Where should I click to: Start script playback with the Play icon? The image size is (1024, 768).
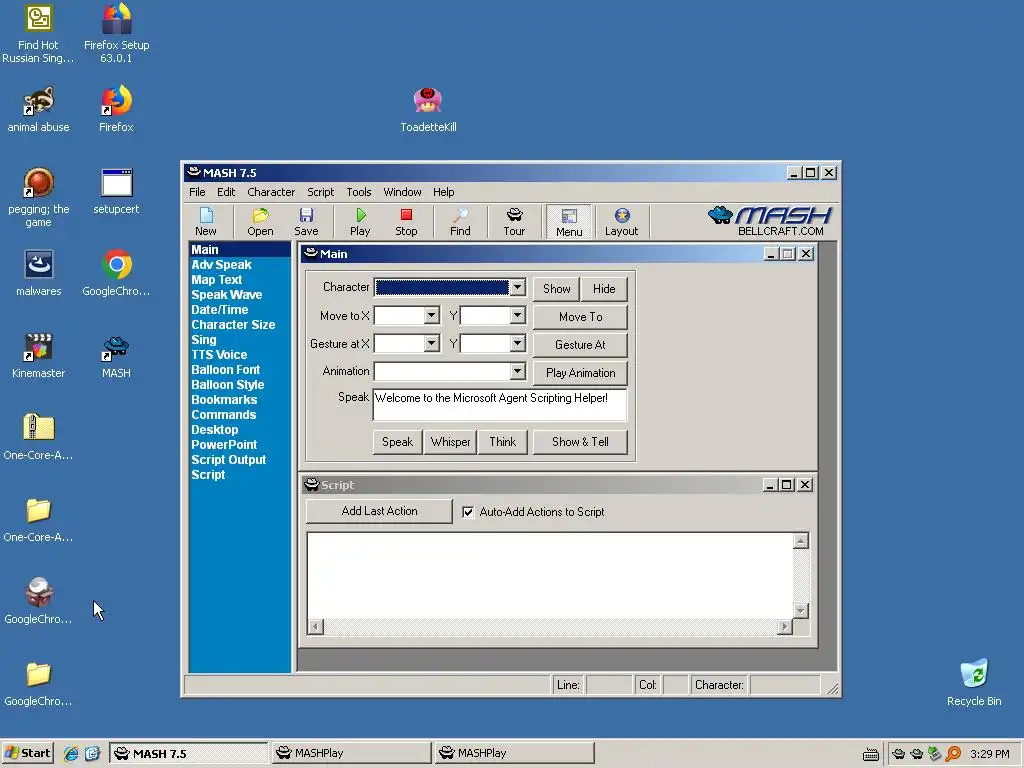click(360, 221)
